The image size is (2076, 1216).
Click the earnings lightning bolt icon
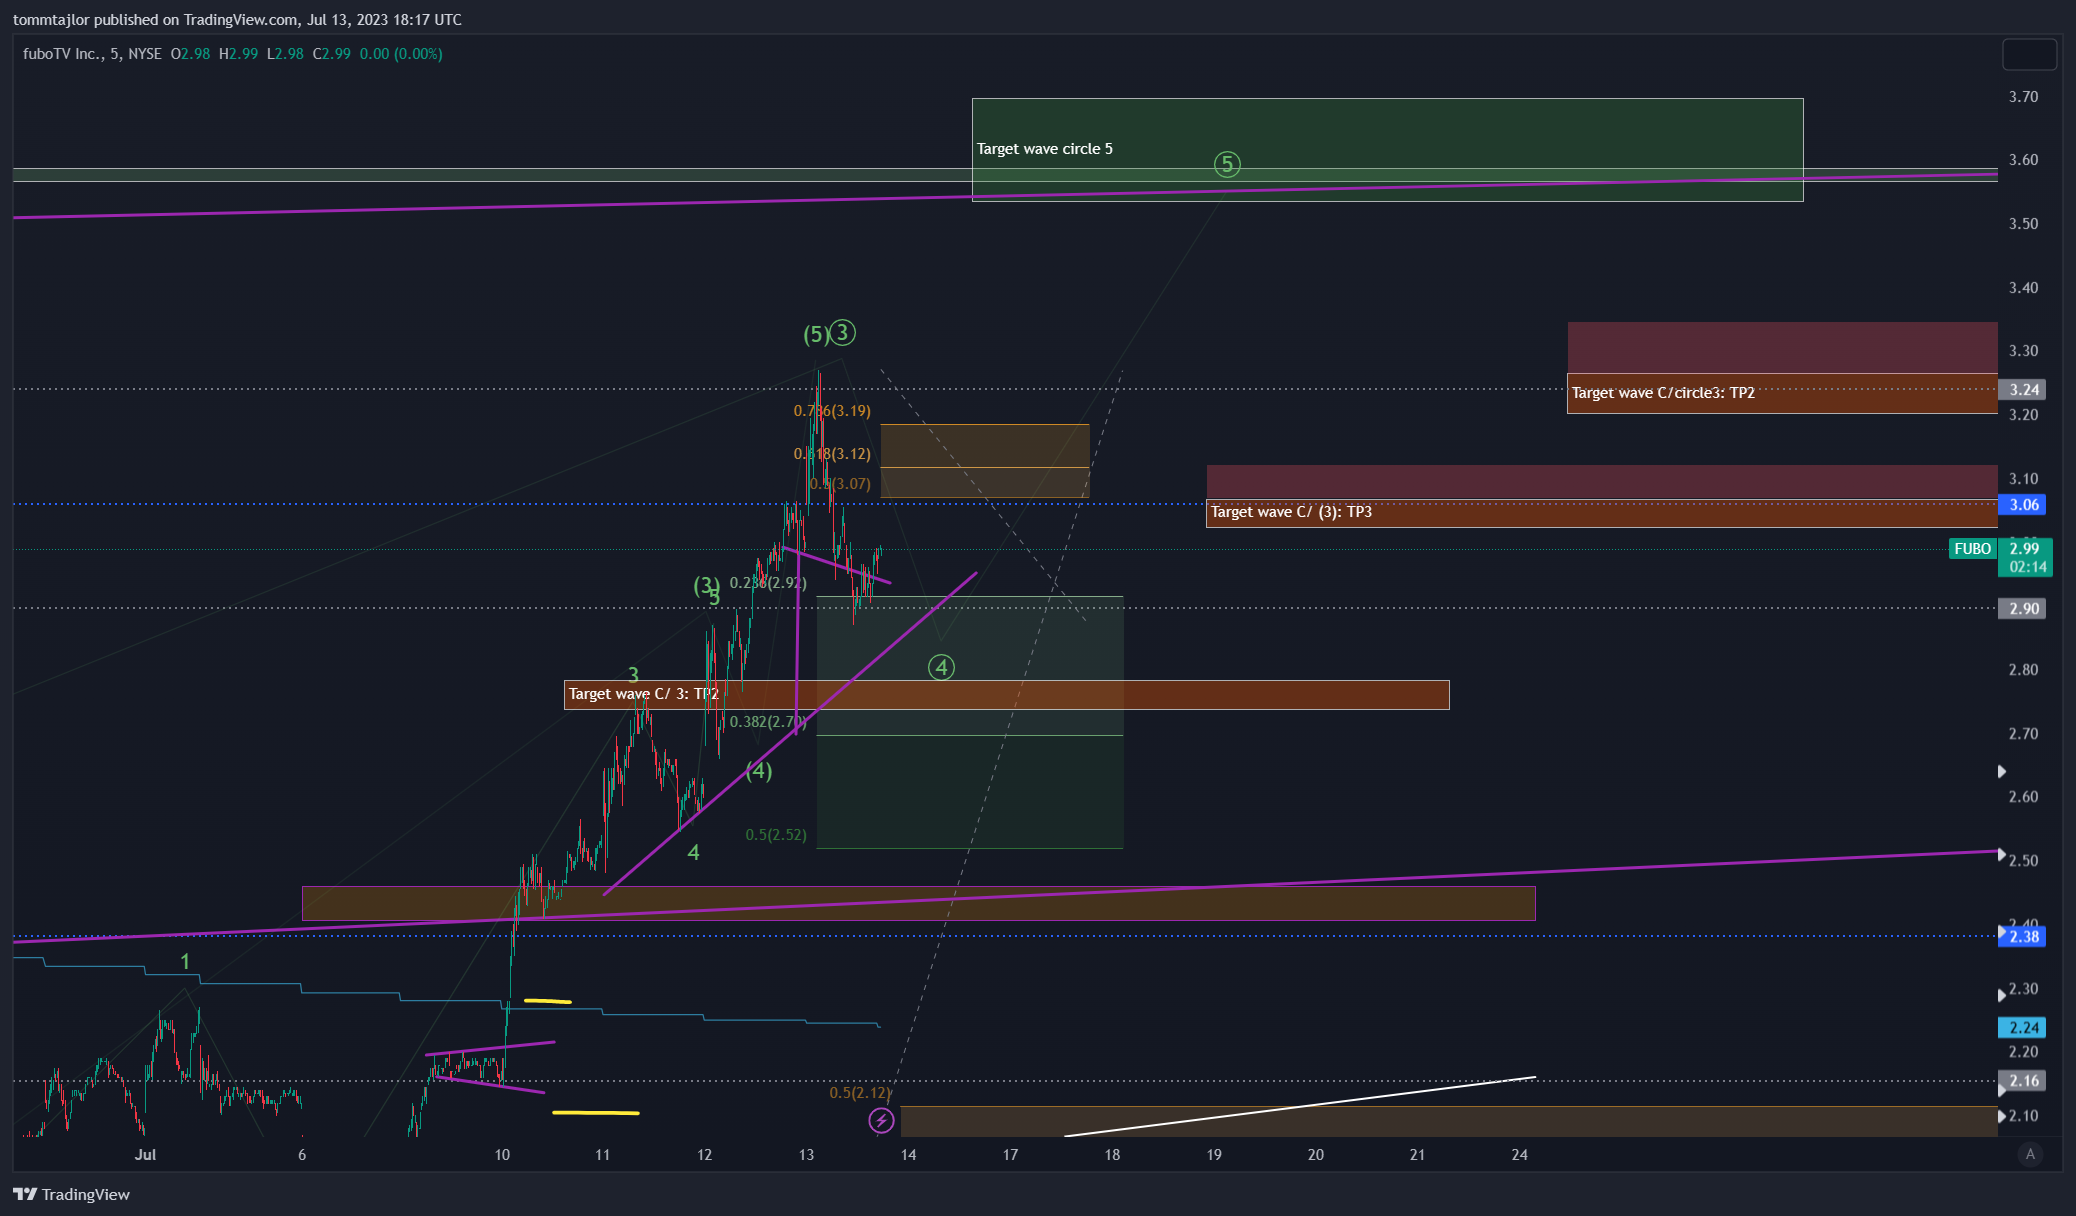coord(881,1121)
